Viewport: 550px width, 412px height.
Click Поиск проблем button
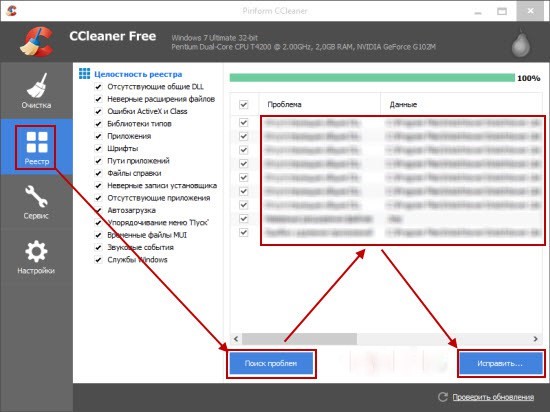tap(271, 364)
